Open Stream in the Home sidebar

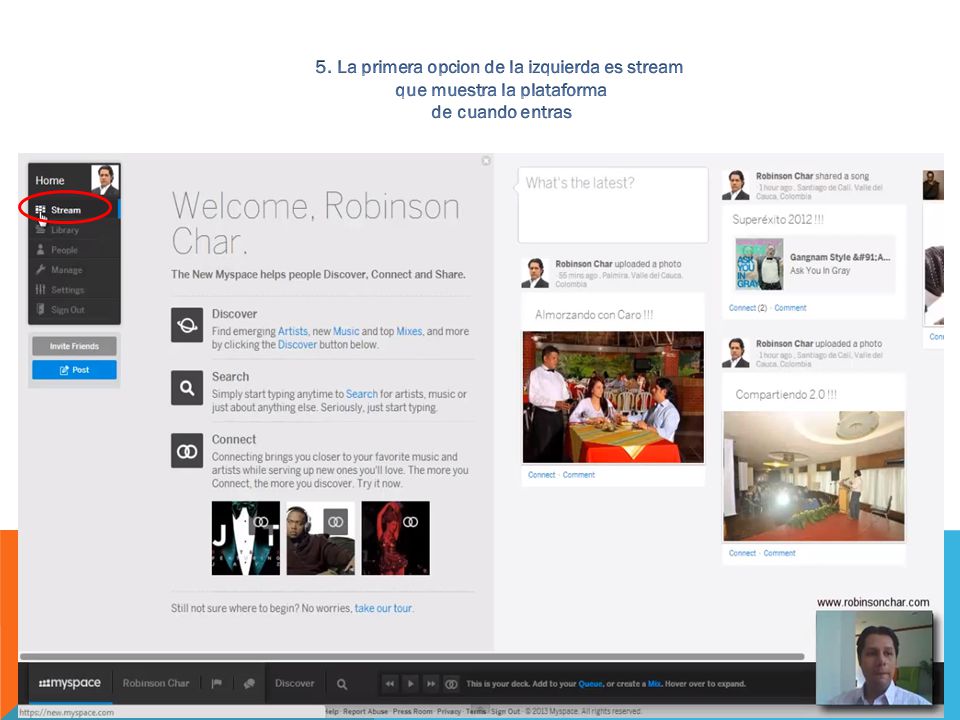(66, 210)
